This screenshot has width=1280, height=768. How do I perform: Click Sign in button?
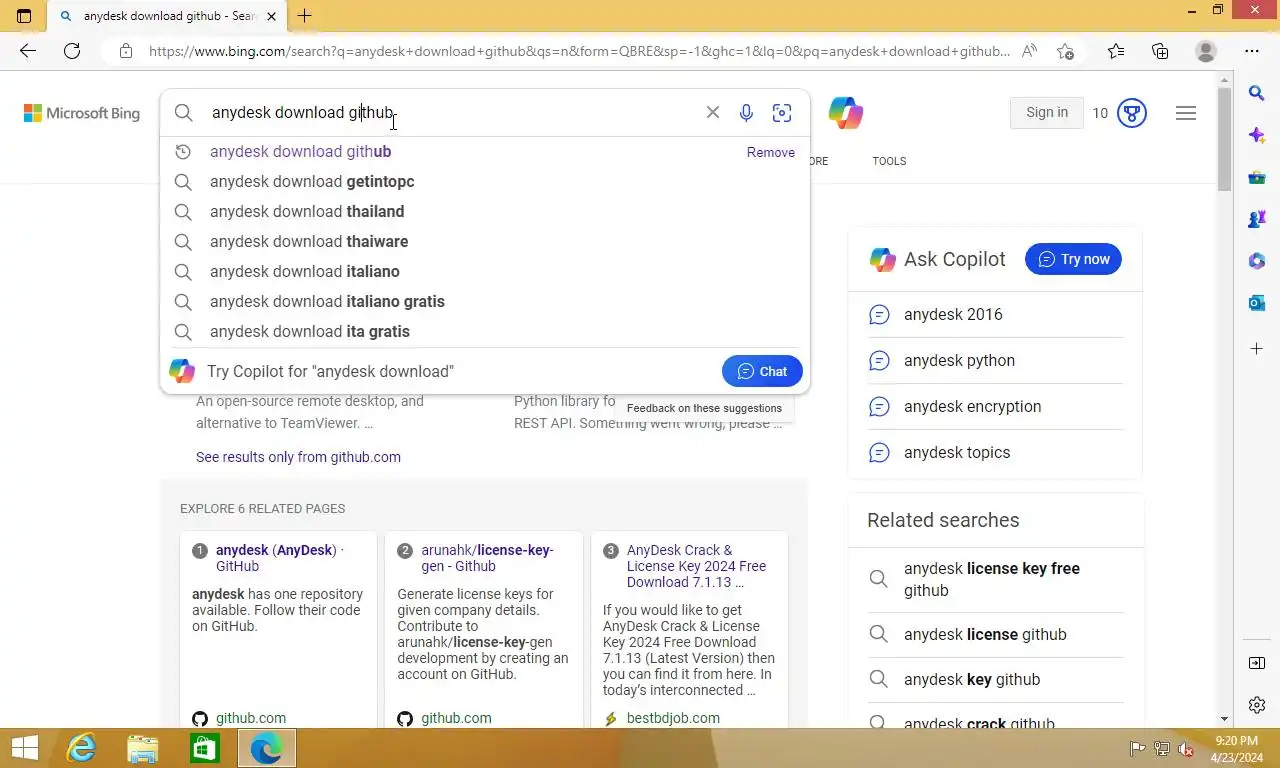[1047, 113]
